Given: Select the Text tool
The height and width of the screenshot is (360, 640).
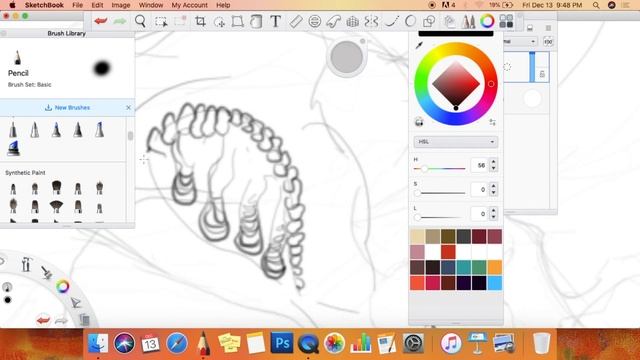Looking at the screenshot, I should pyautogui.click(x=276, y=21).
